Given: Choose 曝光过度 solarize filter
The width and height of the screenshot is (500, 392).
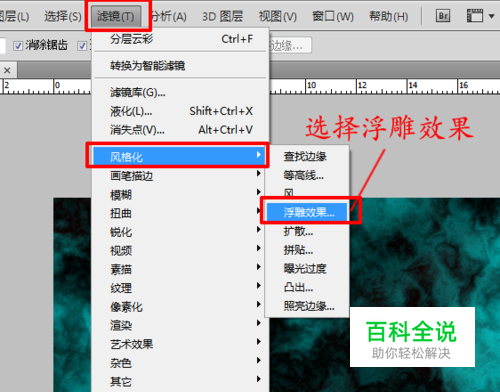Looking at the screenshot, I should [307, 268].
